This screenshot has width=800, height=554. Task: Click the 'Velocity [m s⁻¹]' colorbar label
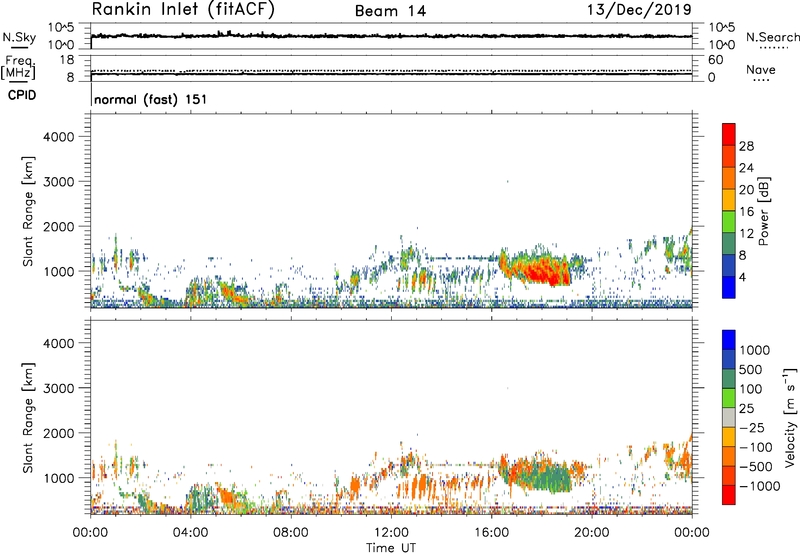point(790,418)
